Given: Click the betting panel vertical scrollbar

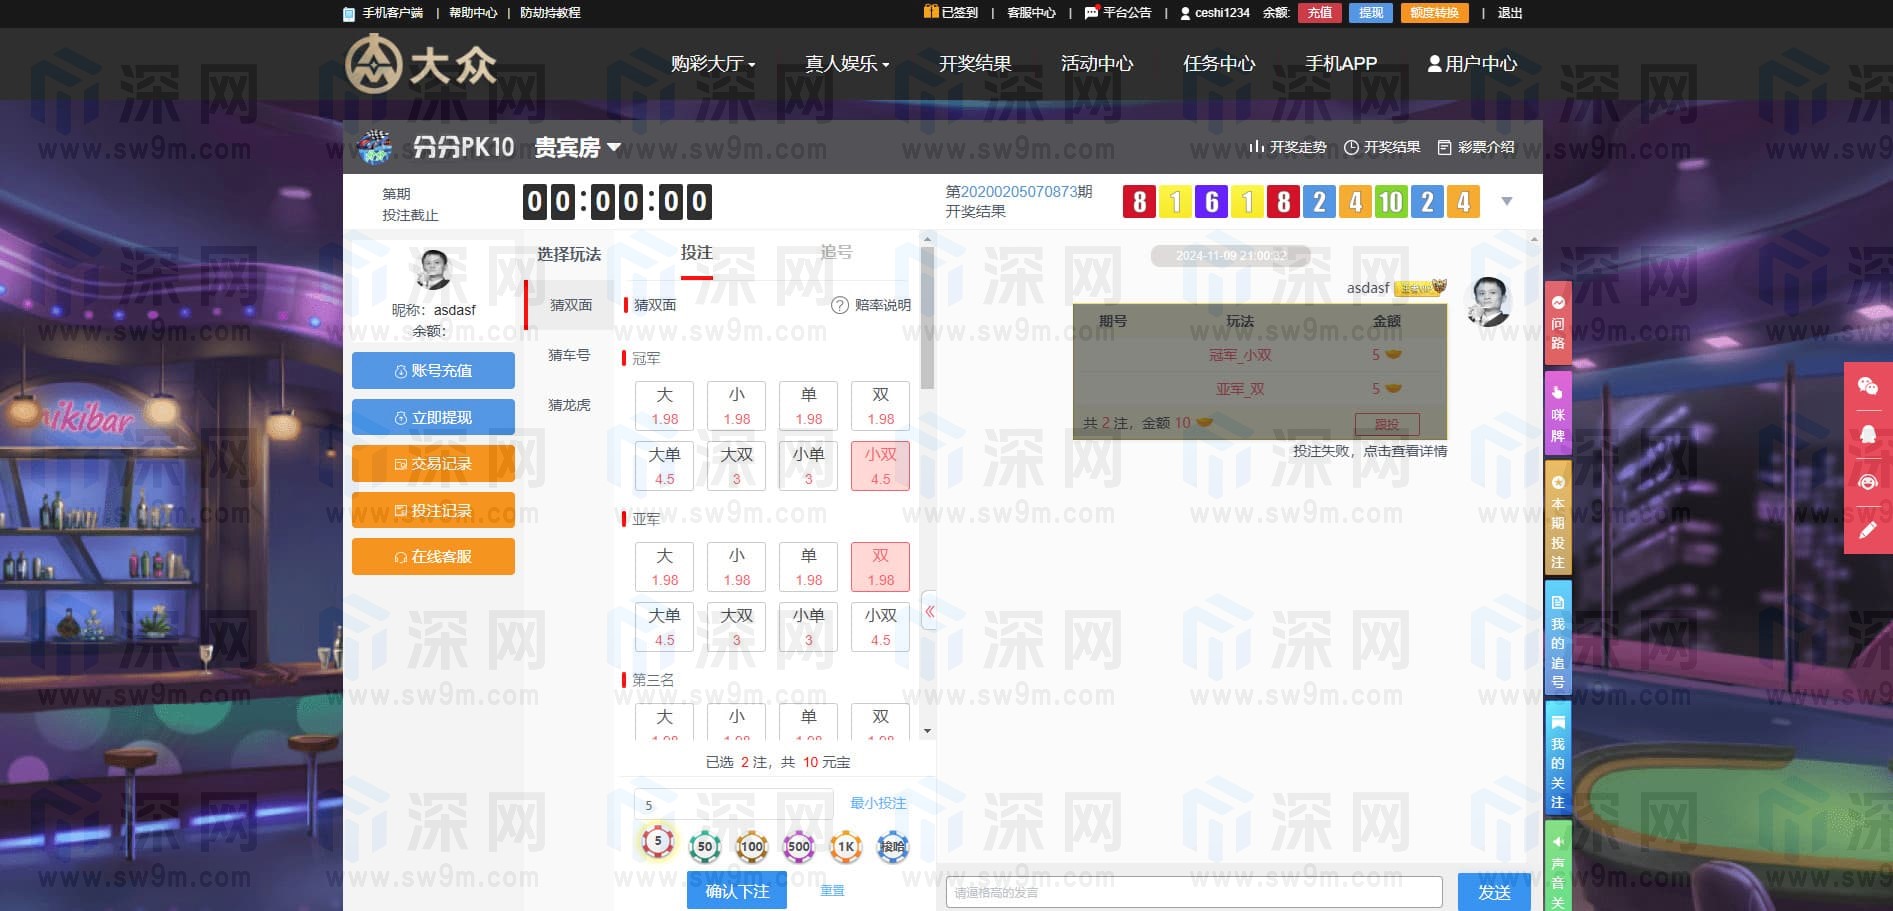Looking at the screenshot, I should (x=927, y=320).
